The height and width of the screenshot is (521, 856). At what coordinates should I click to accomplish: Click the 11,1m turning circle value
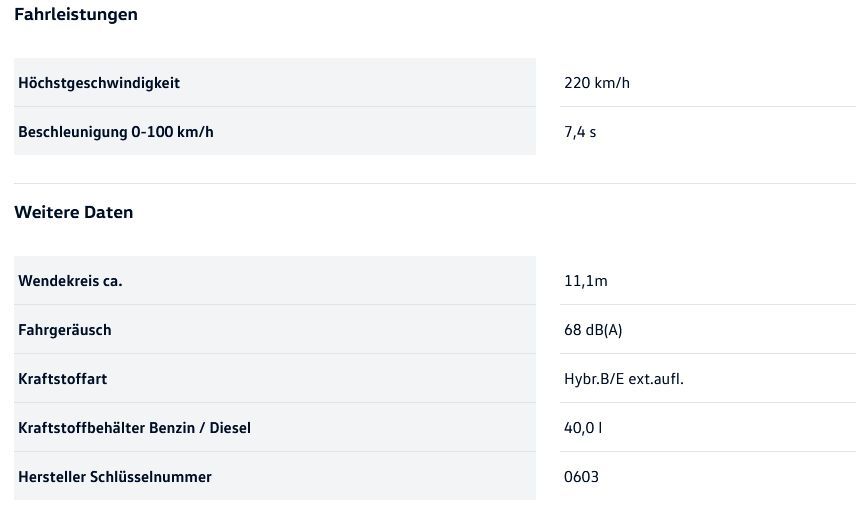586,281
